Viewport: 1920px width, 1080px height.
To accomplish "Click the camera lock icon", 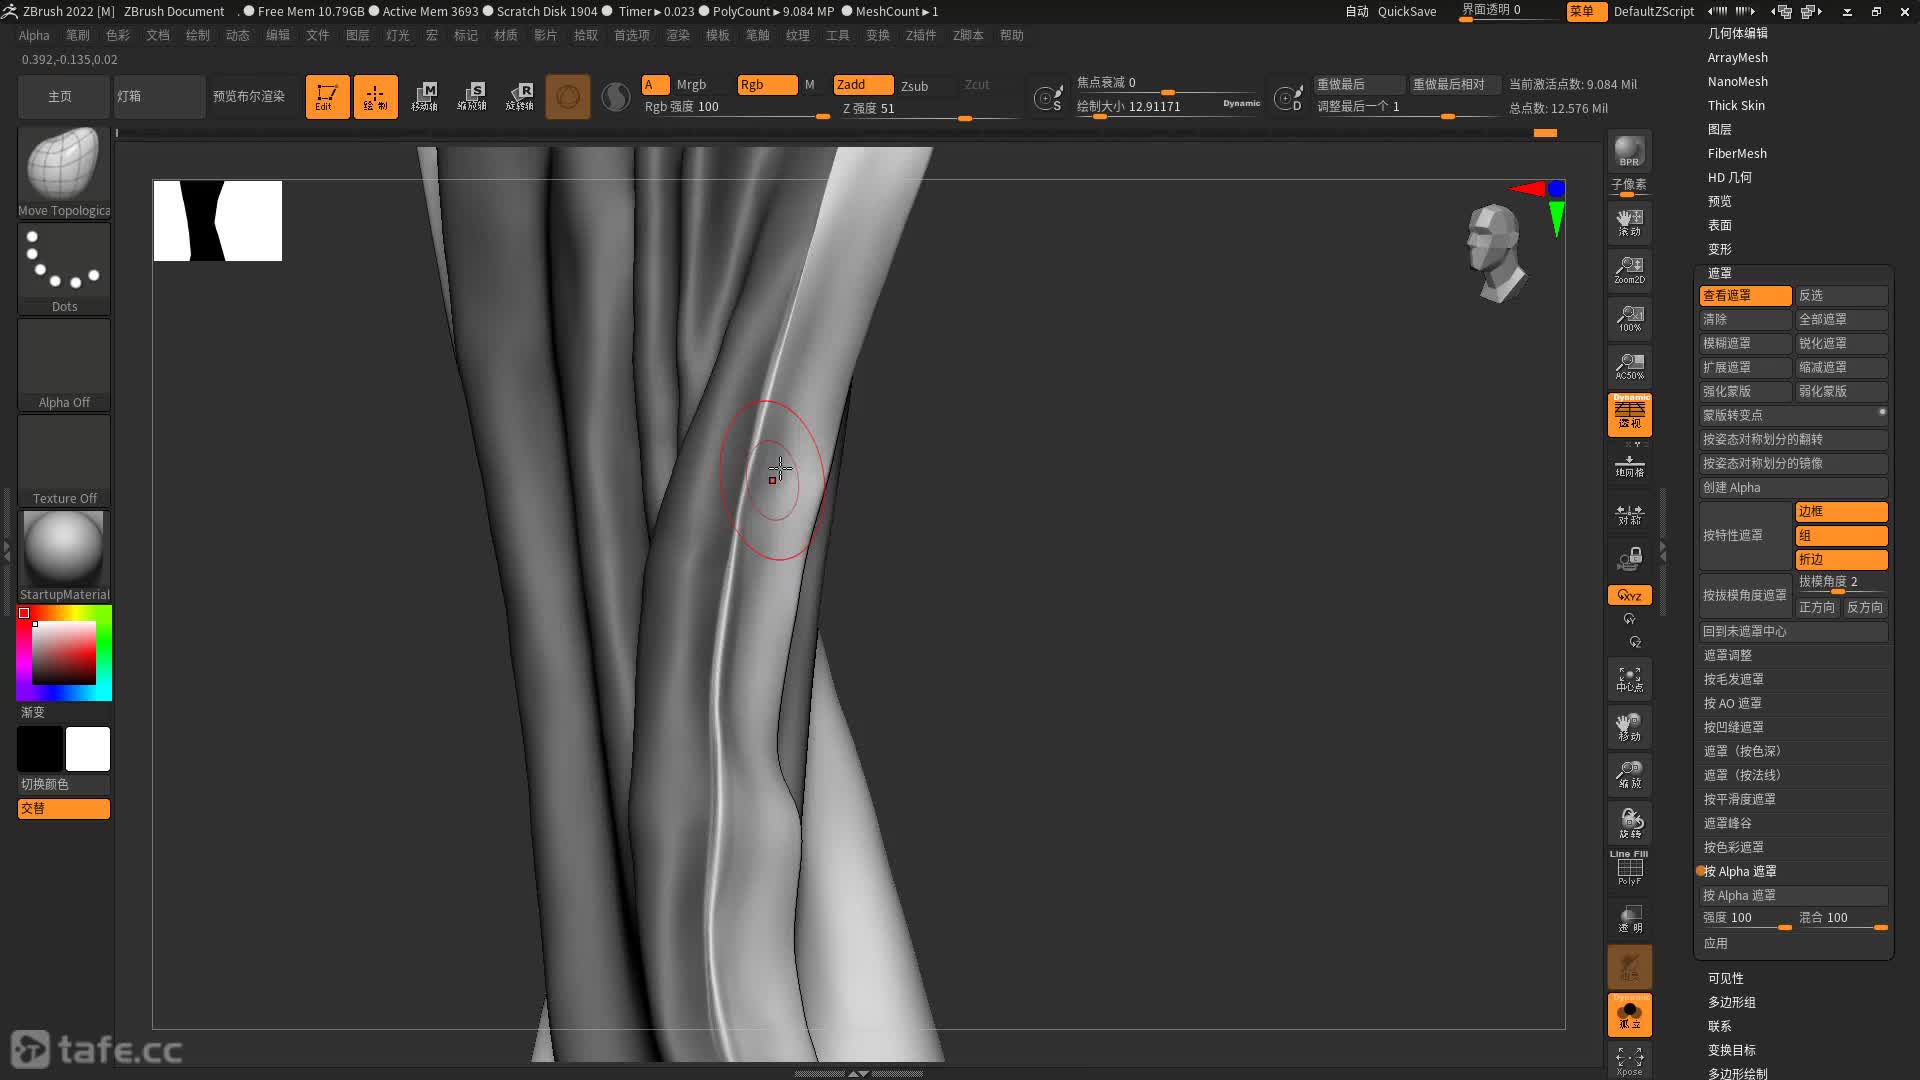I will tap(1629, 559).
